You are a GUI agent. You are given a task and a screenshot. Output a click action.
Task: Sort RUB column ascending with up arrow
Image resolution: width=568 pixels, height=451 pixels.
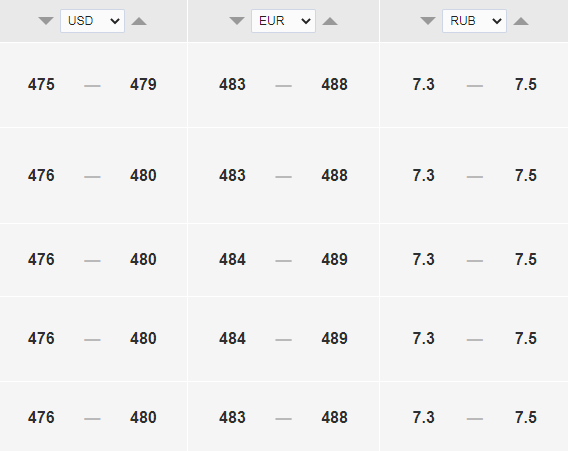[x=521, y=21]
